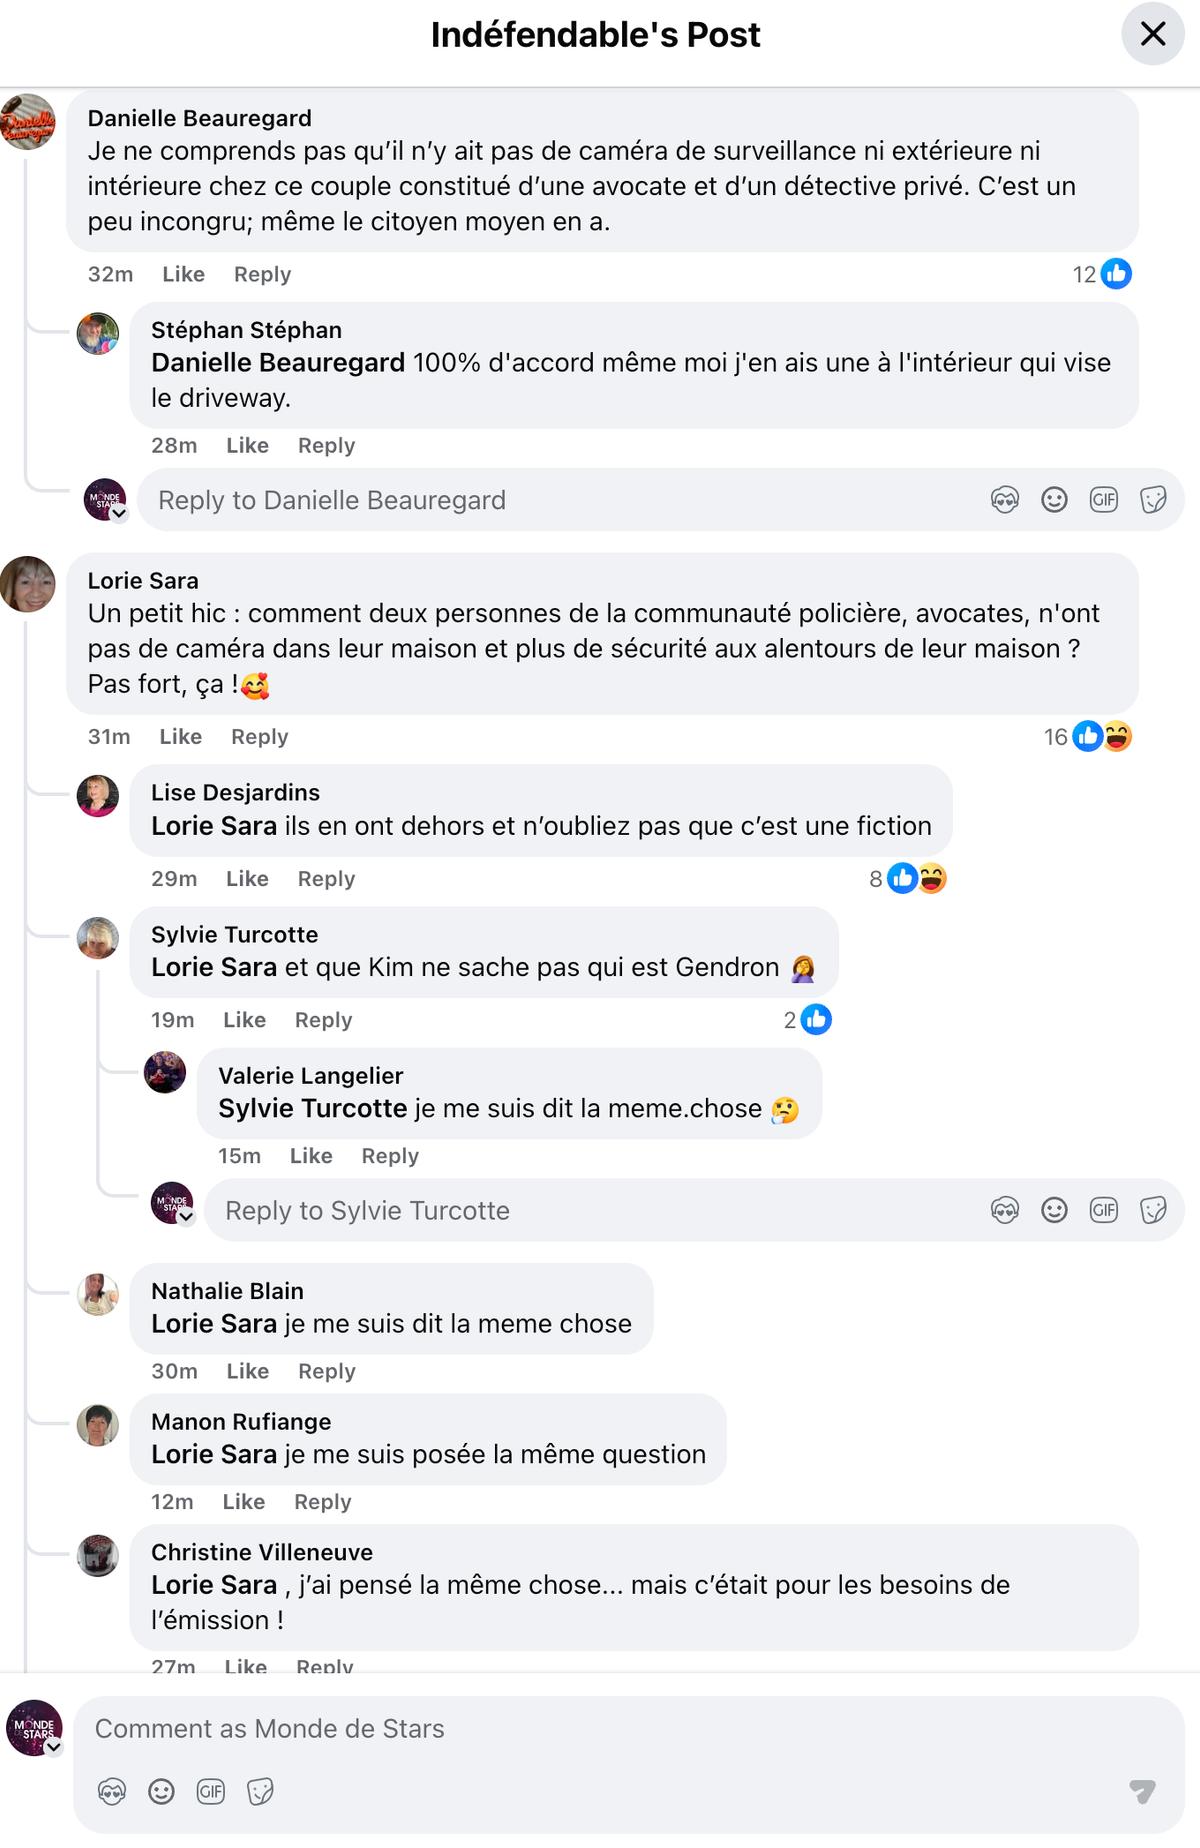Open Lorie Sara's profile

pos(142,580)
